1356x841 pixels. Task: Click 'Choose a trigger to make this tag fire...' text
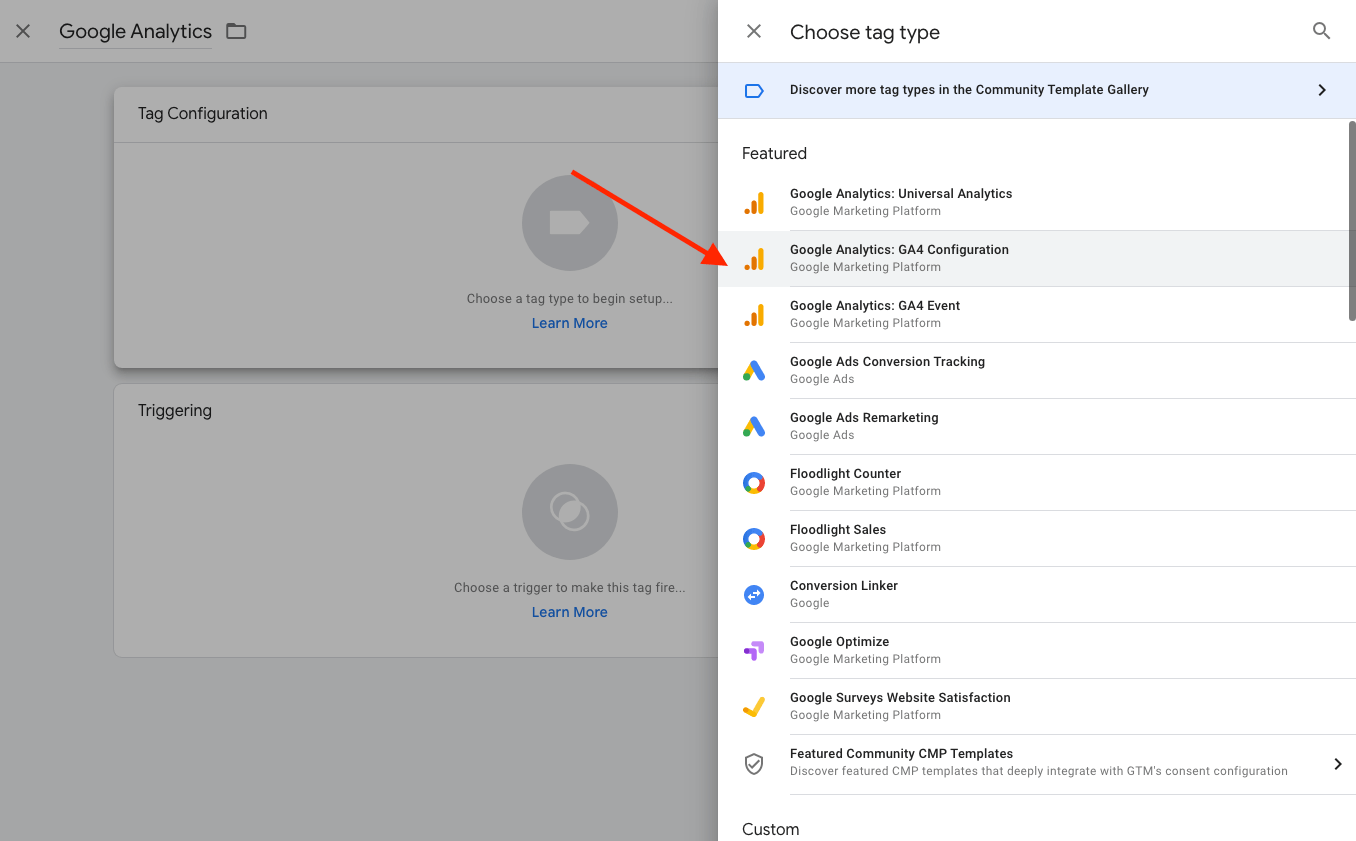[570, 587]
